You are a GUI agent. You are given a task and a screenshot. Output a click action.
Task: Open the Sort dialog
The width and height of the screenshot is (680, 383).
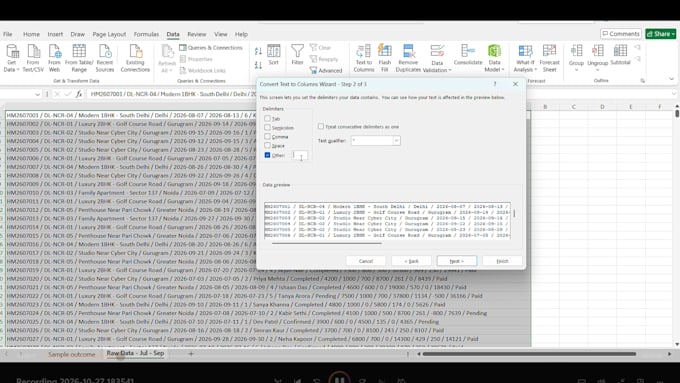point(274,55)
